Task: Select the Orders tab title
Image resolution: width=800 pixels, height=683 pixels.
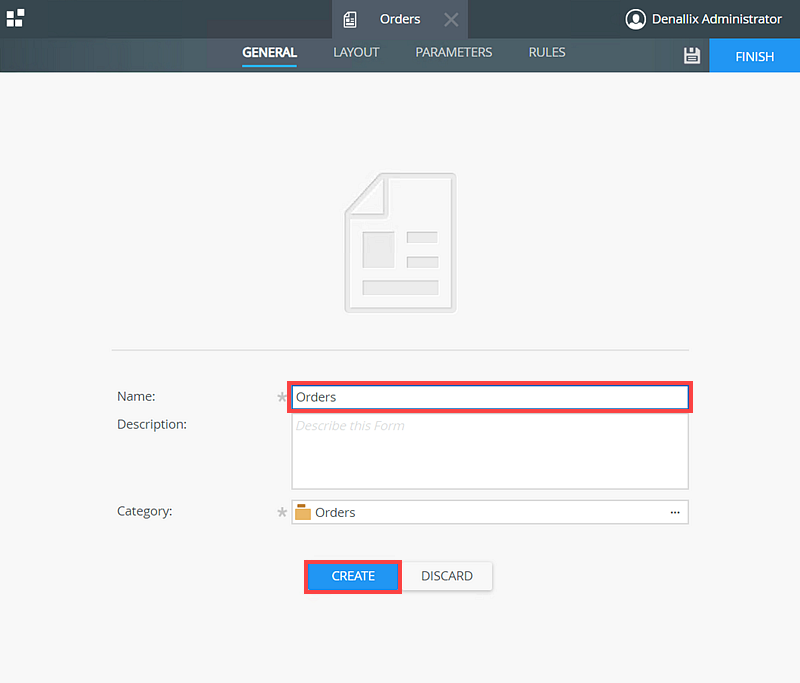Action: click(x=400, y=19)
